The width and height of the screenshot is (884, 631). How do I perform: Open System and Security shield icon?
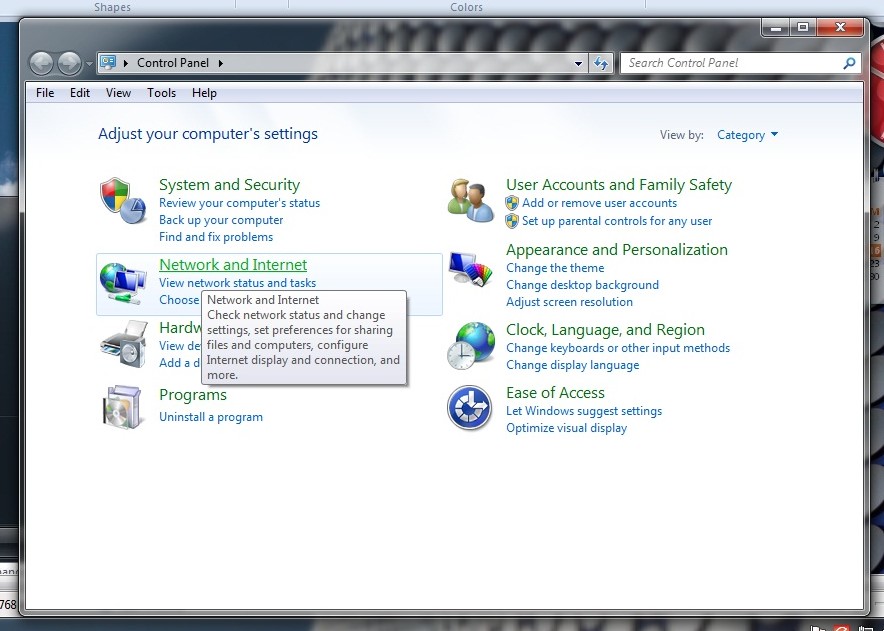123,201
